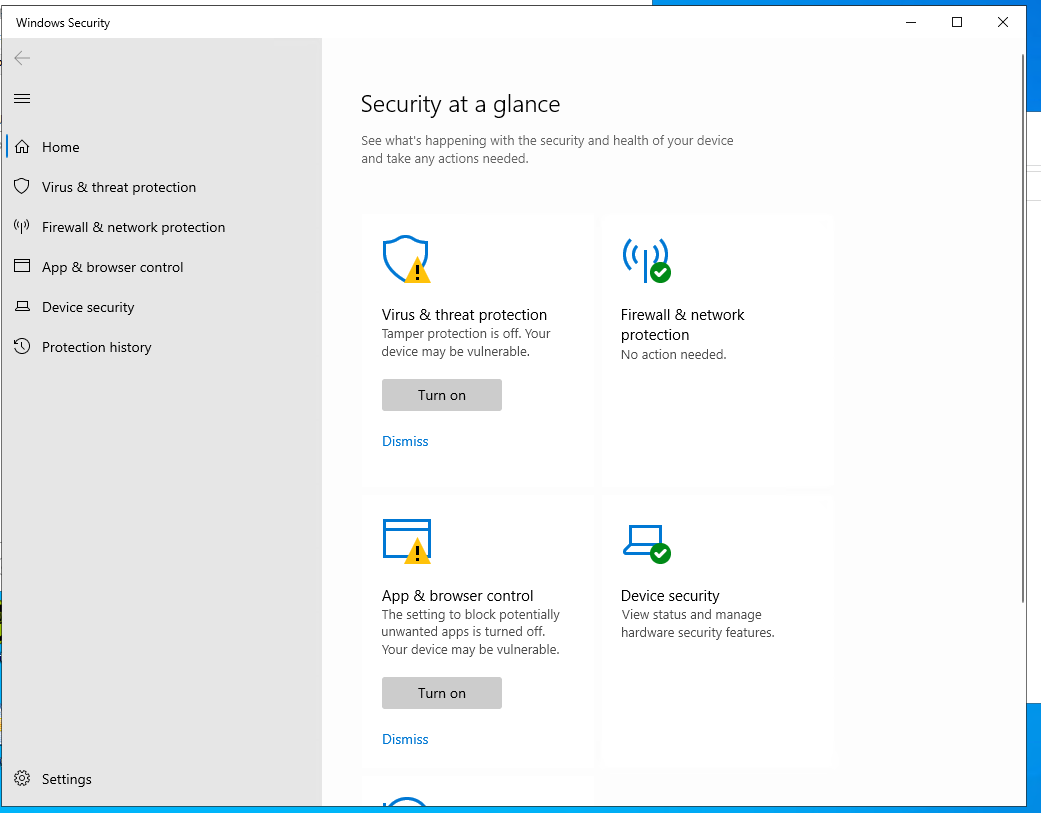Turn on Tamper protection under Virus & threat

(x=441, y=395)
